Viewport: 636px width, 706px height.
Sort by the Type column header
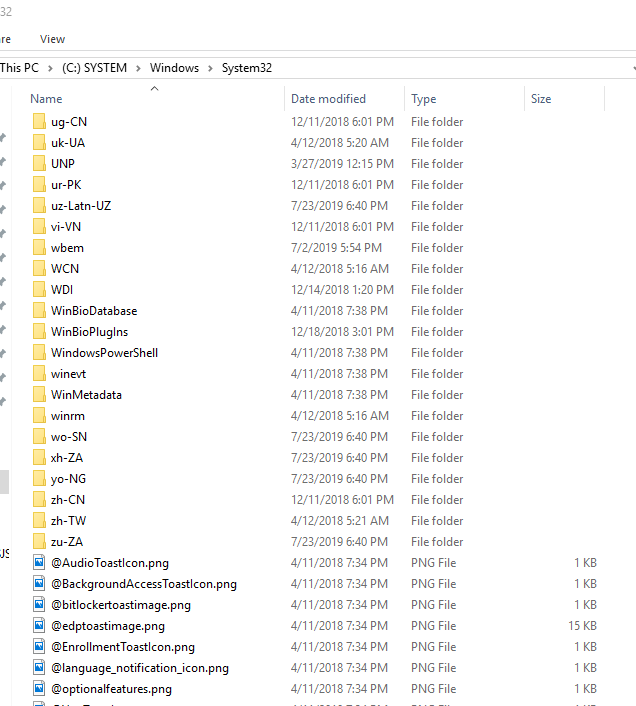coord(424,99)
